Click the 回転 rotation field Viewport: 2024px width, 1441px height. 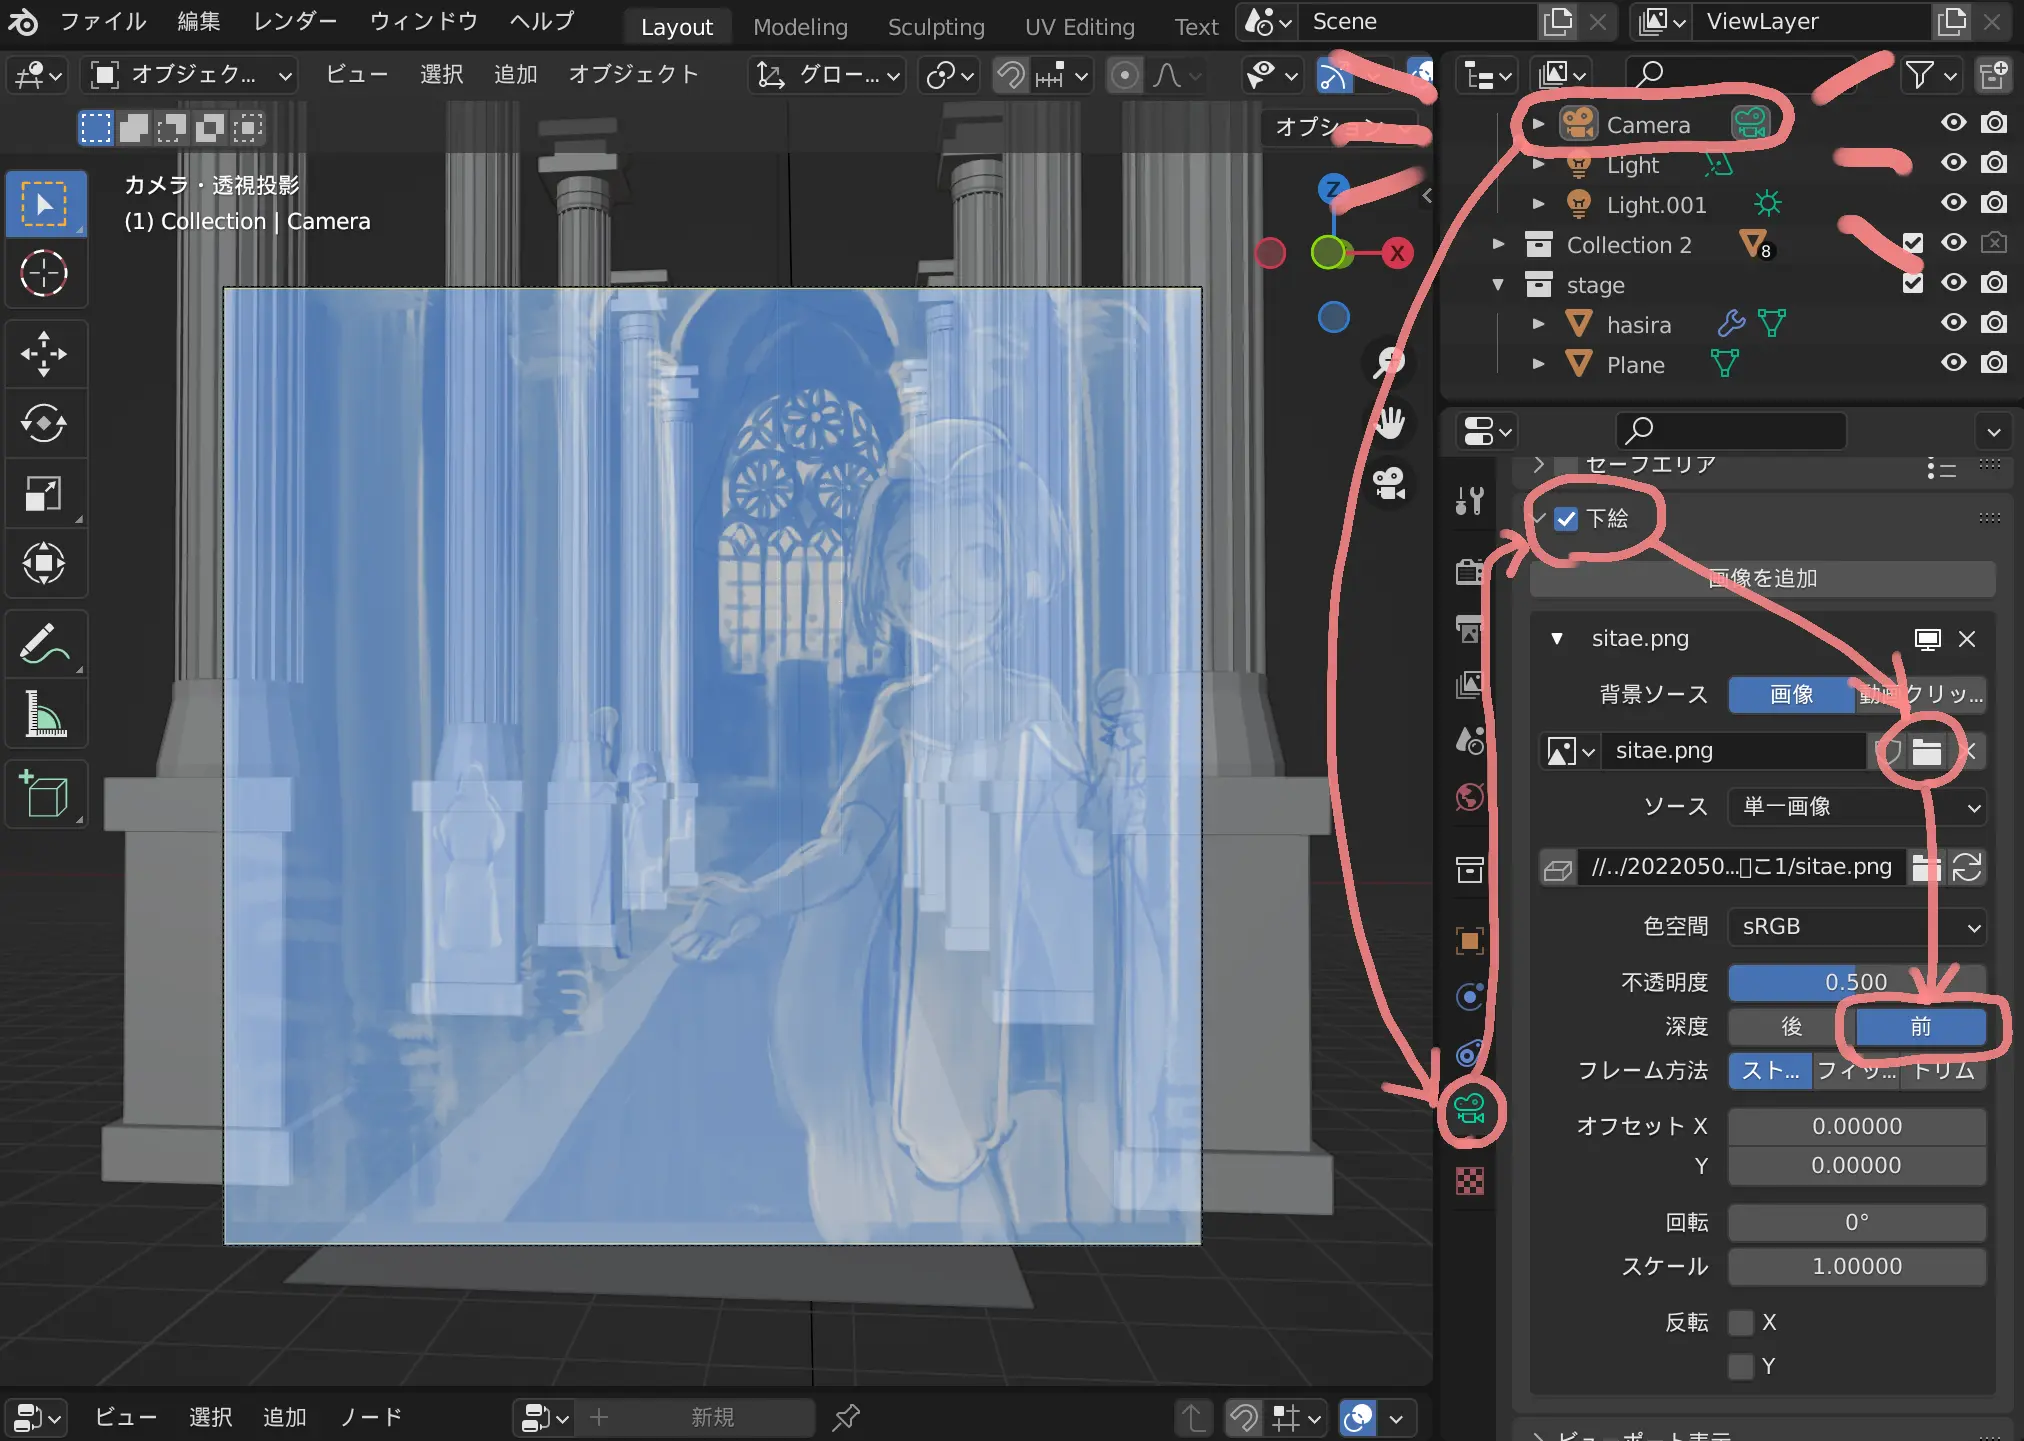tap(1857, 1223)
